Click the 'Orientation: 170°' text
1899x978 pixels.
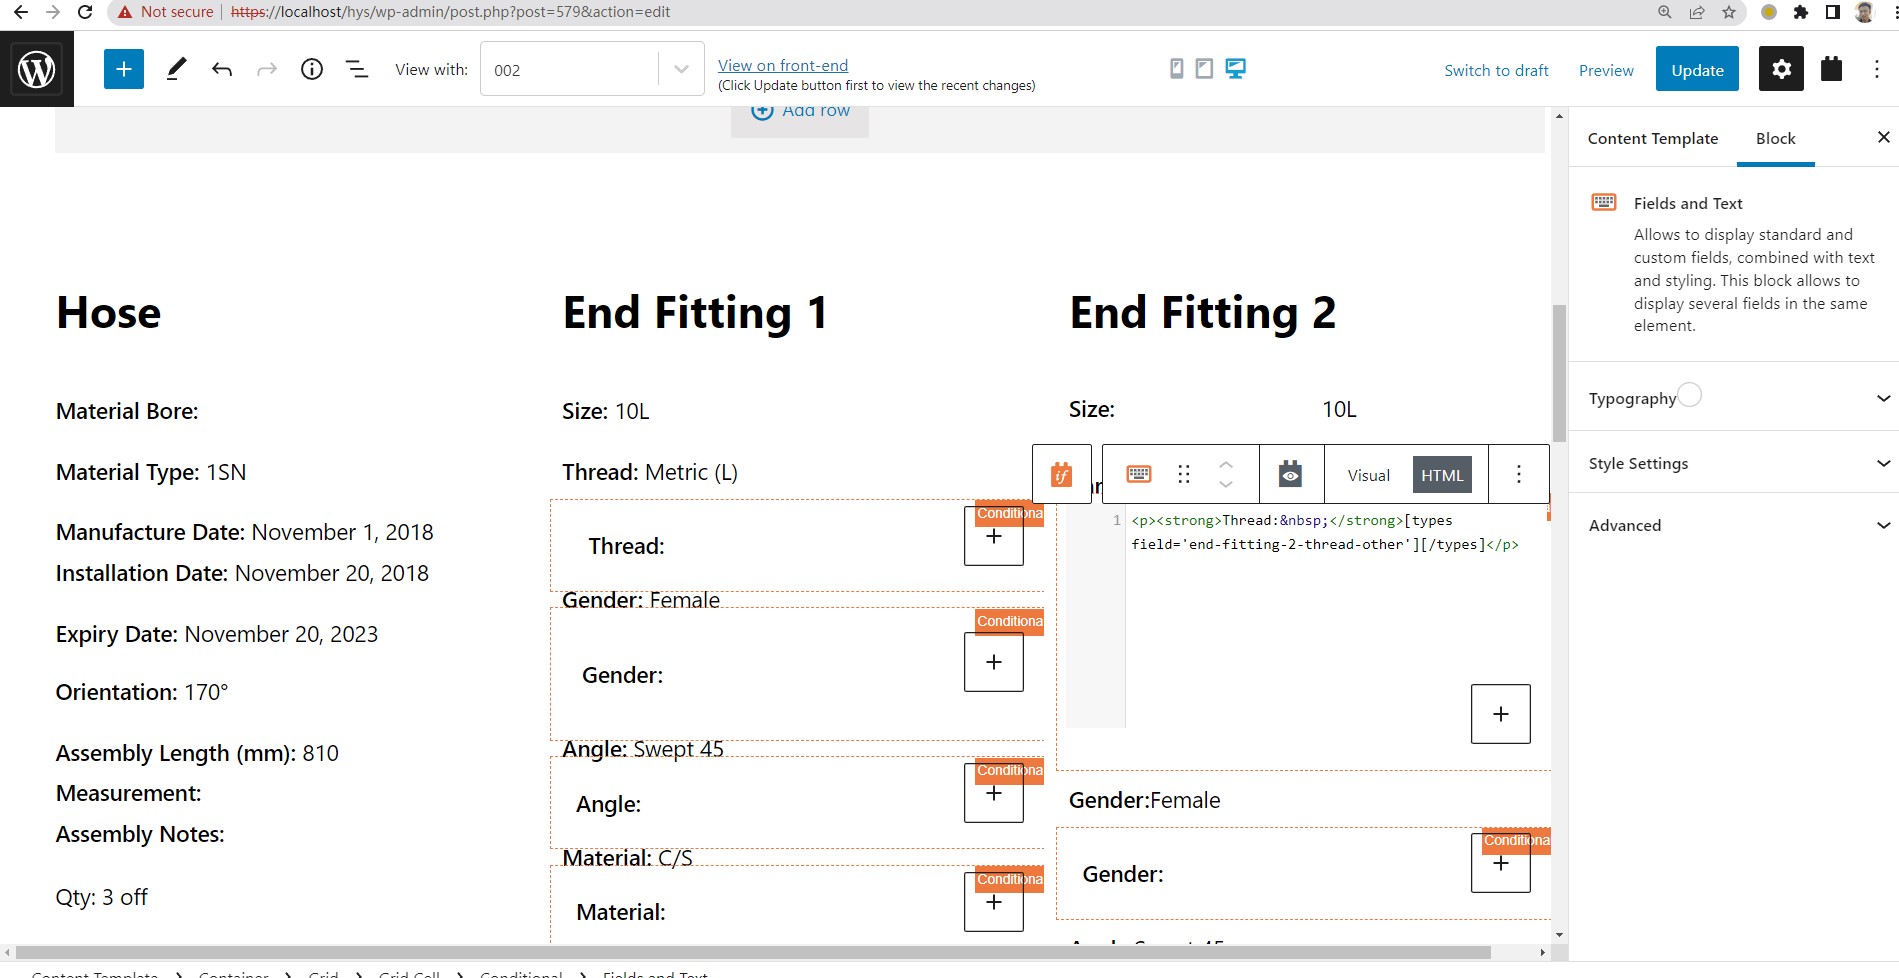[142, 692]
